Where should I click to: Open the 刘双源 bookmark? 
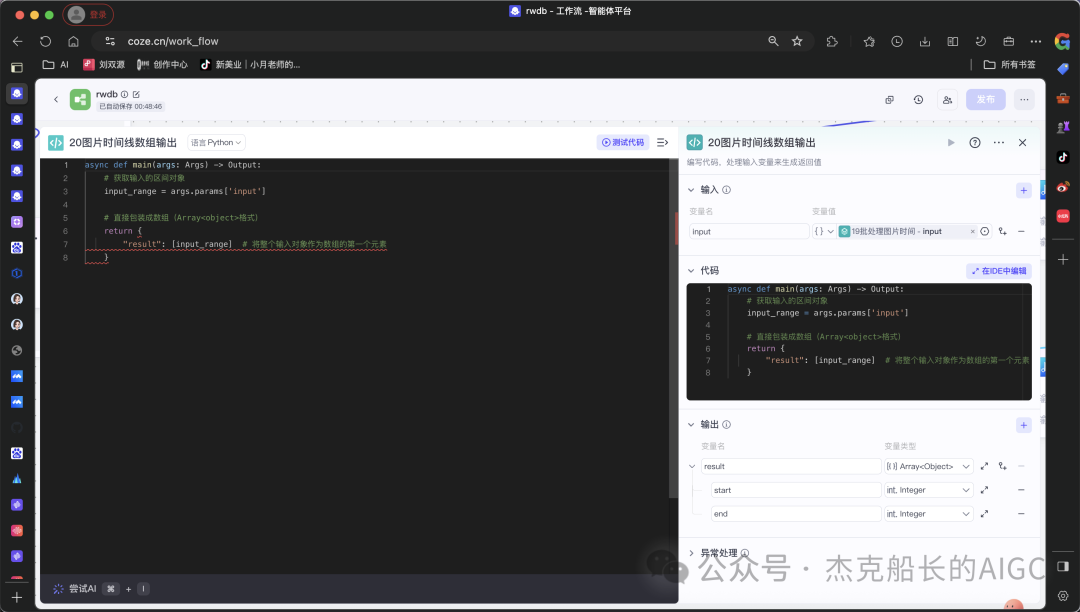(104, 64)
